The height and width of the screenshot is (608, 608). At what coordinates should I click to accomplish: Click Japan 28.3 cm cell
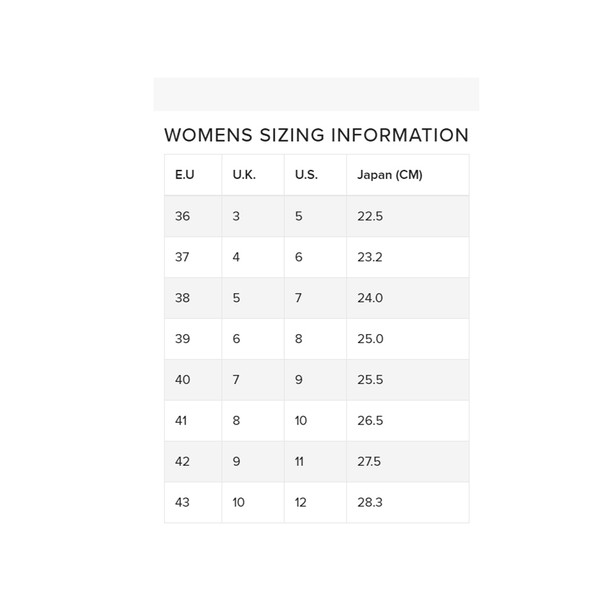tap(370, 503)
